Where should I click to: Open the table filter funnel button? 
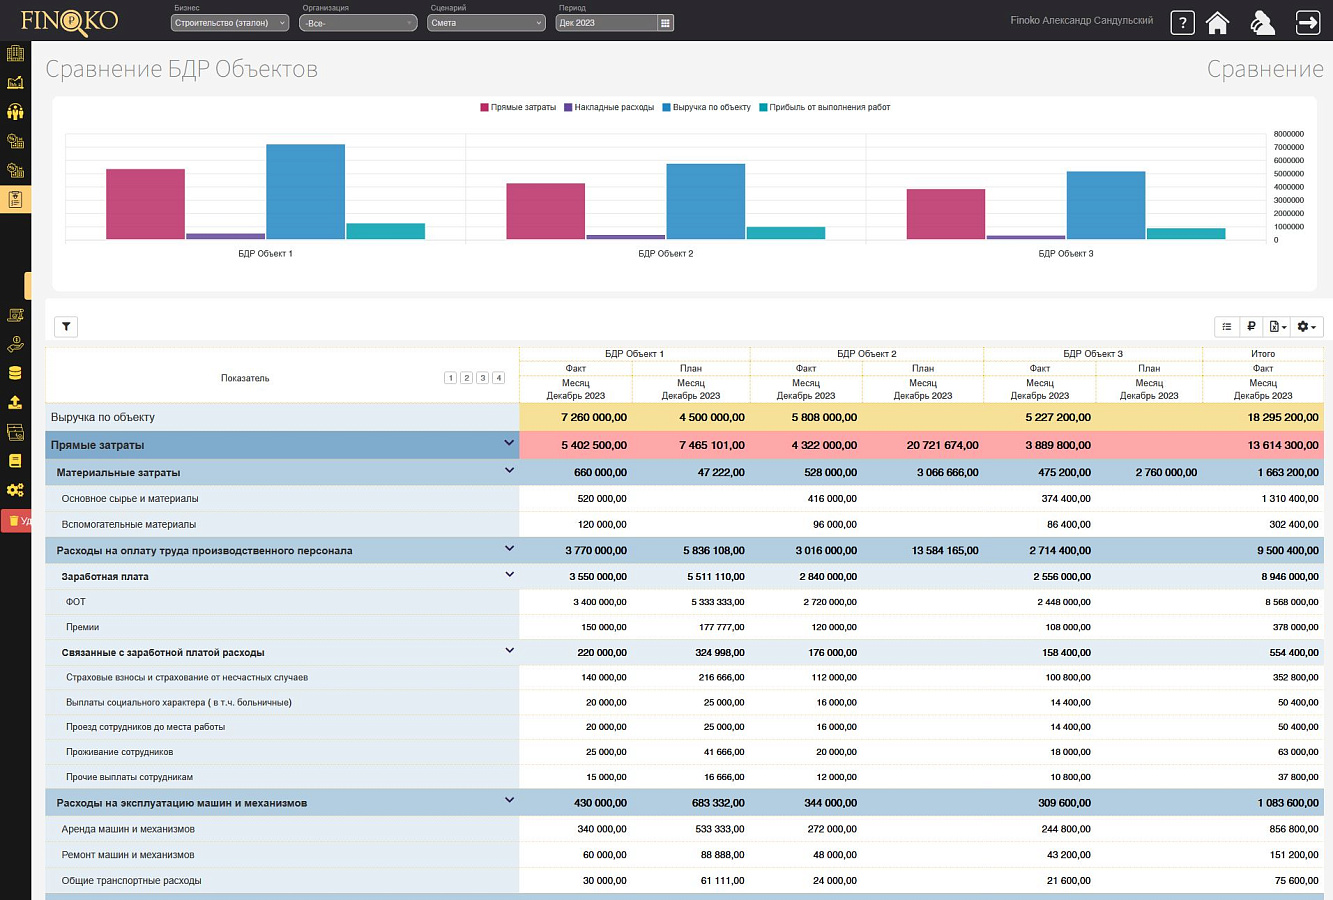pyautogui.click(x=65, y=326)
